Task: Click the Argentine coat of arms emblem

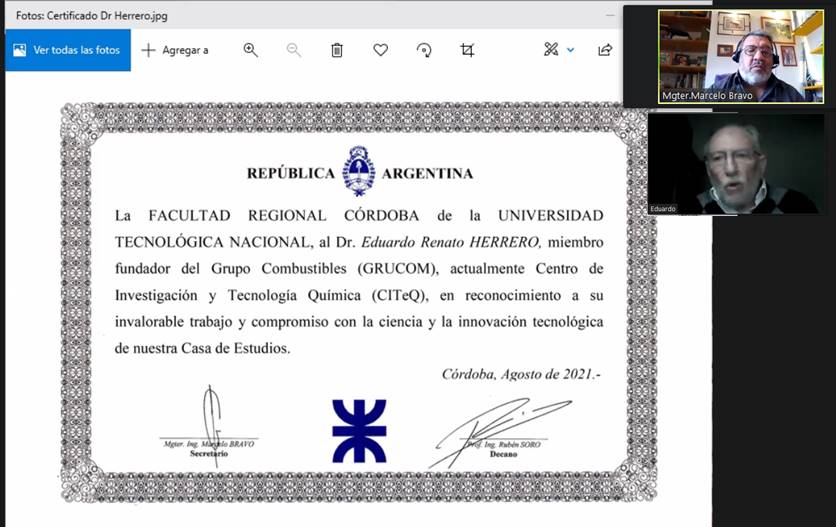Action: (x=358, y=171)
